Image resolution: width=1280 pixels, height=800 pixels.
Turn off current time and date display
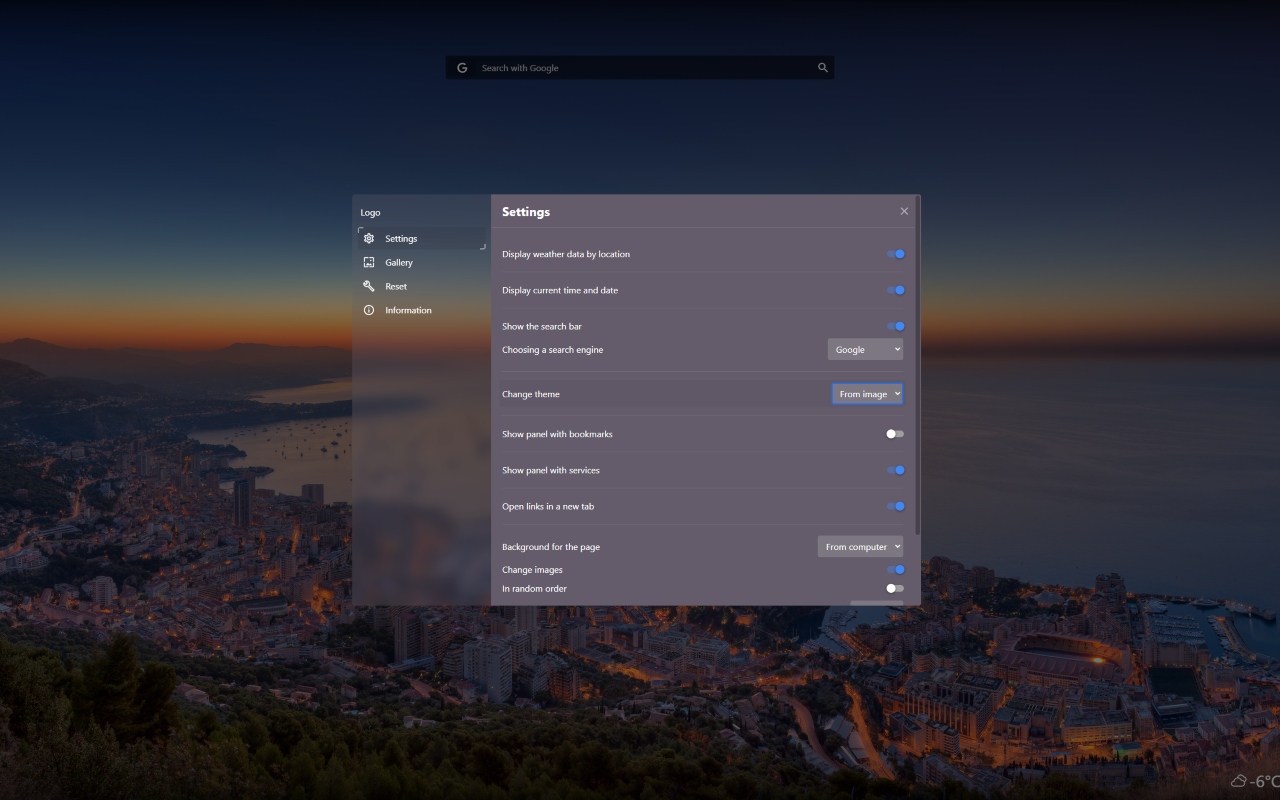[x=895, y=290]
